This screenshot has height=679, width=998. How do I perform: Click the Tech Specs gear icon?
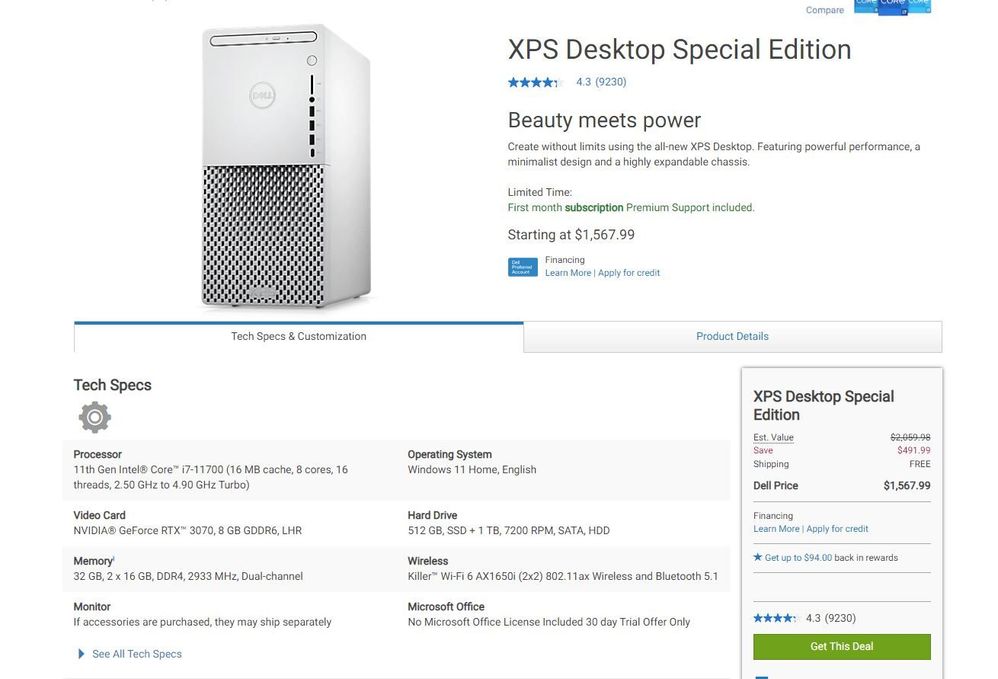click(95, 417)
